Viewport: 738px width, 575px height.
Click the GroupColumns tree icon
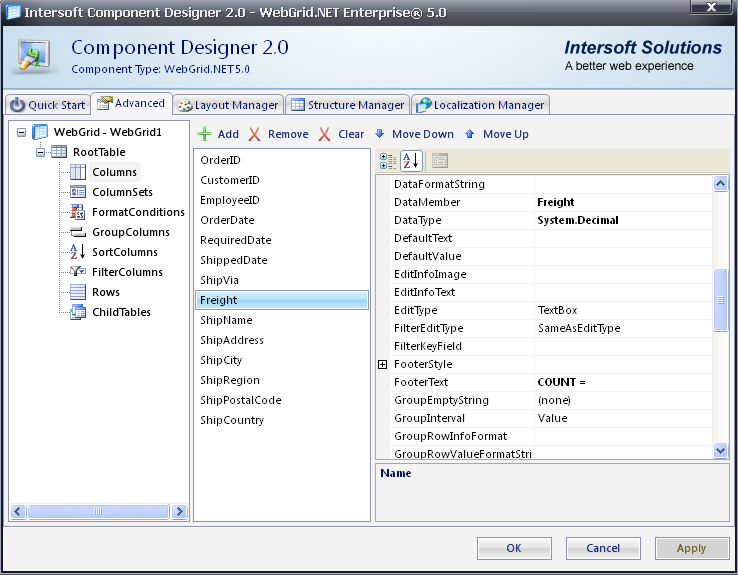tap(78, 232)
